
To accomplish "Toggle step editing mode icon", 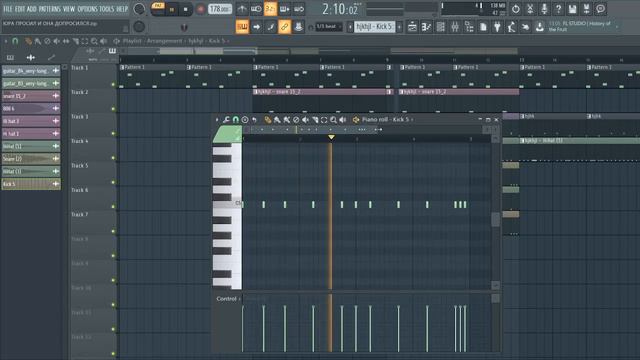I will (270, 27).
